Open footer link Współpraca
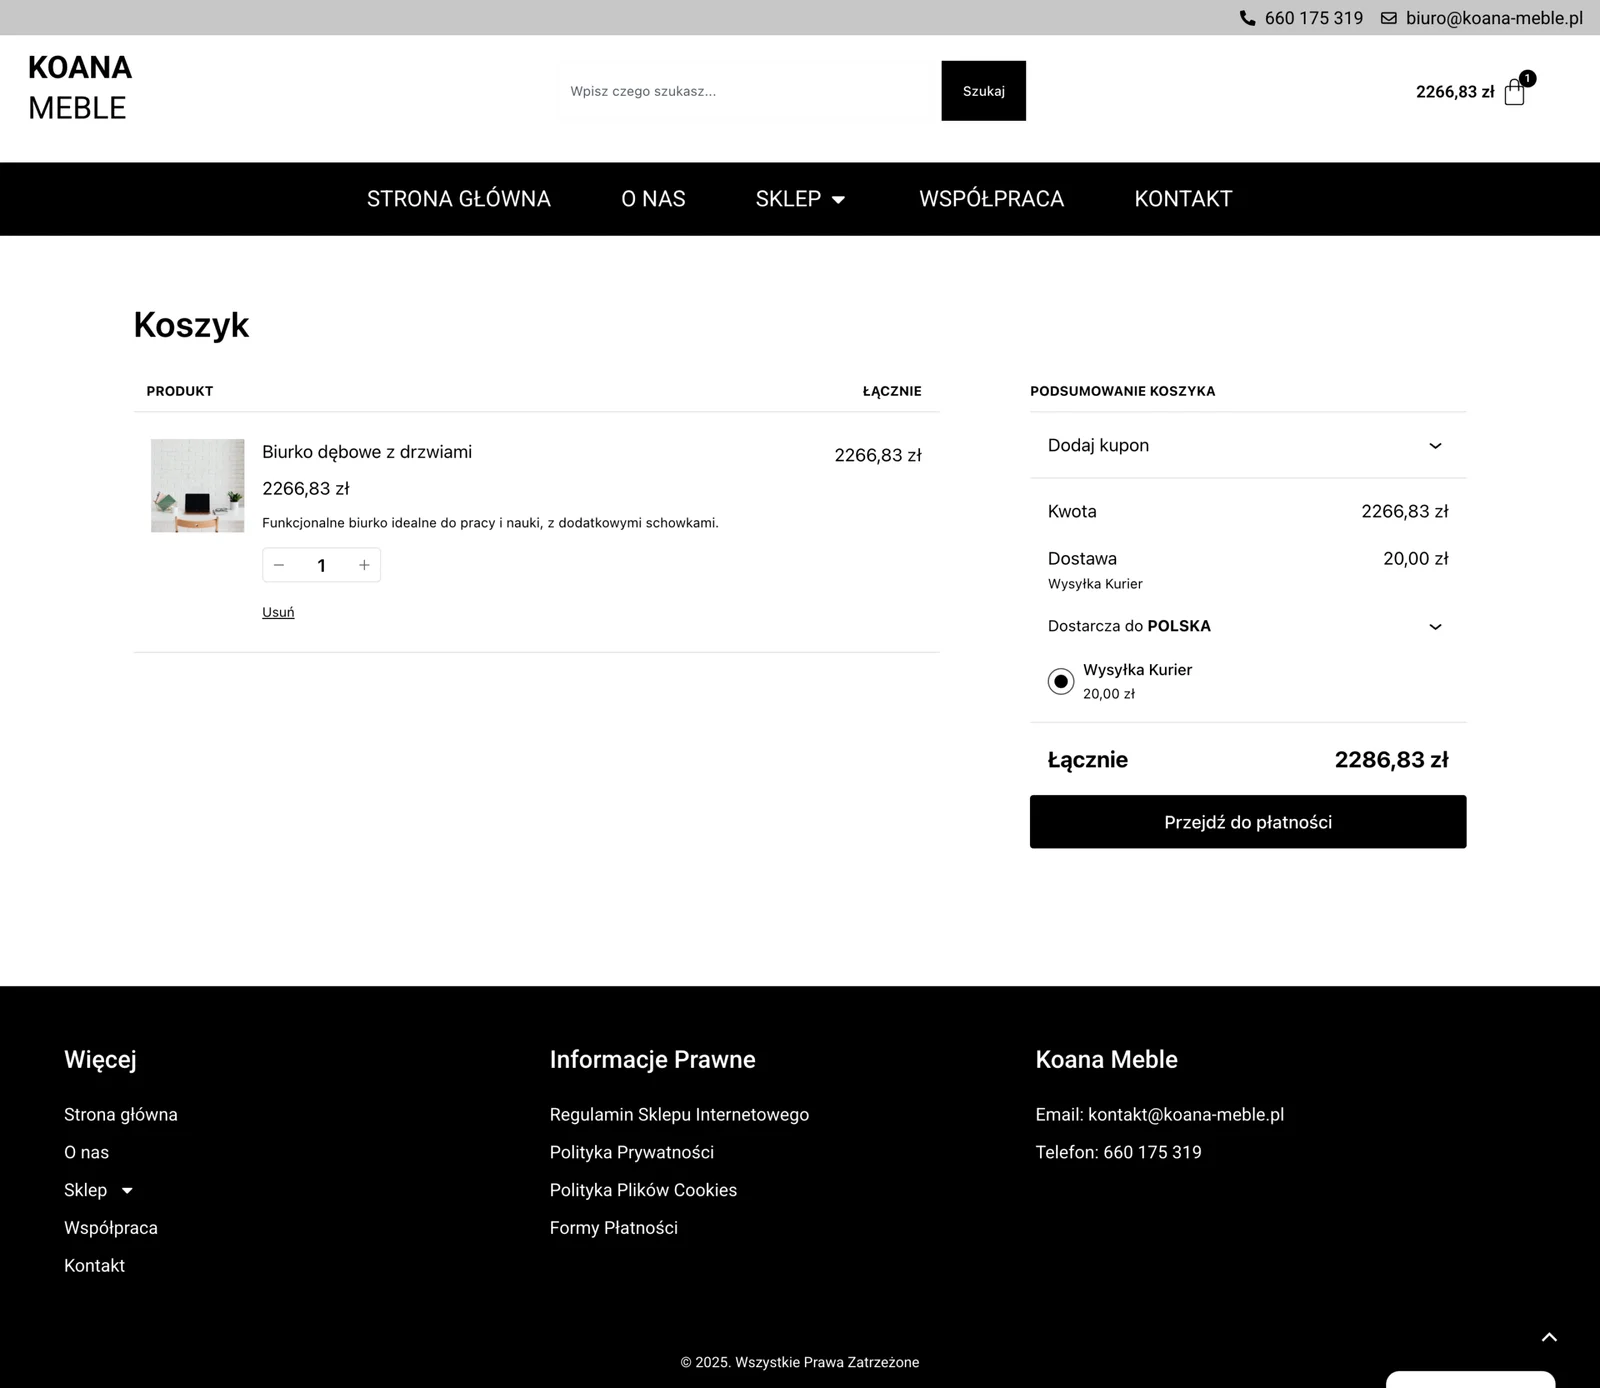This screenshot has height=1388, width=1600. [x=111, y=1228]
